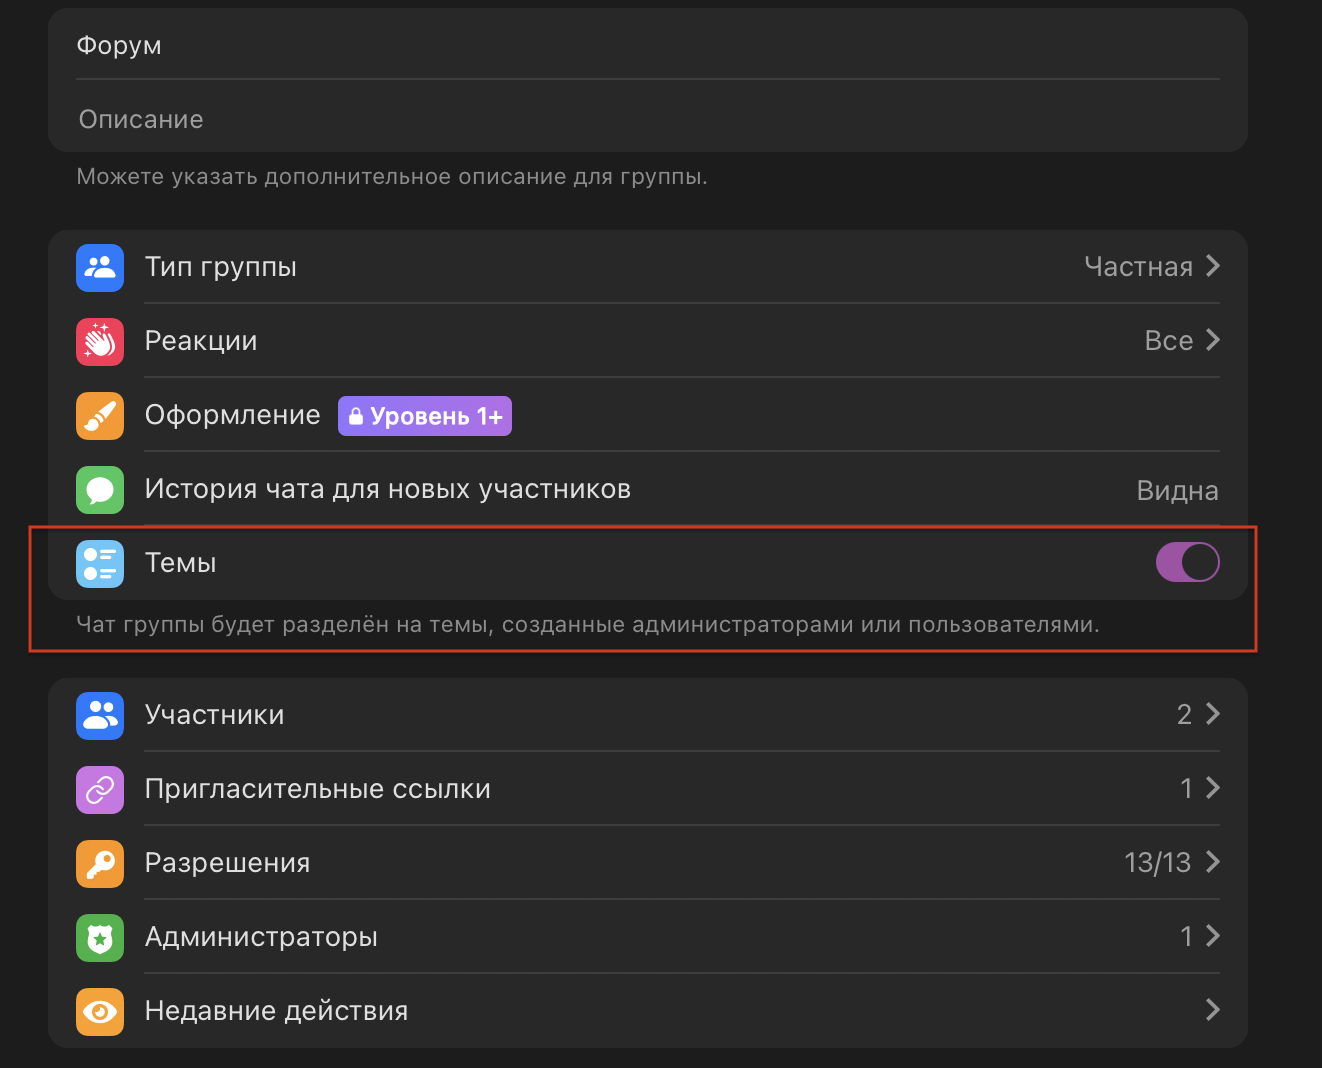Click the orange Appearance paintbrush icon
The width and height of the screenshot is (1322, 1068).
100,415
